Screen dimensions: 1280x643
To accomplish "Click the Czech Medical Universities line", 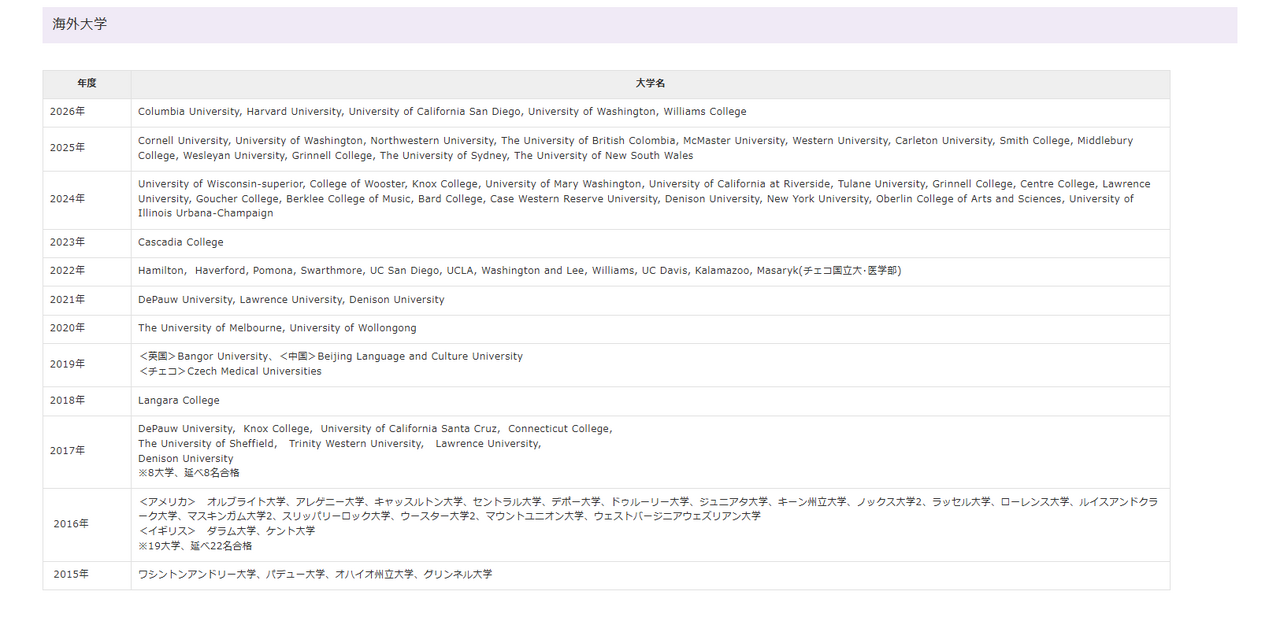I will [x=230, y=372].
